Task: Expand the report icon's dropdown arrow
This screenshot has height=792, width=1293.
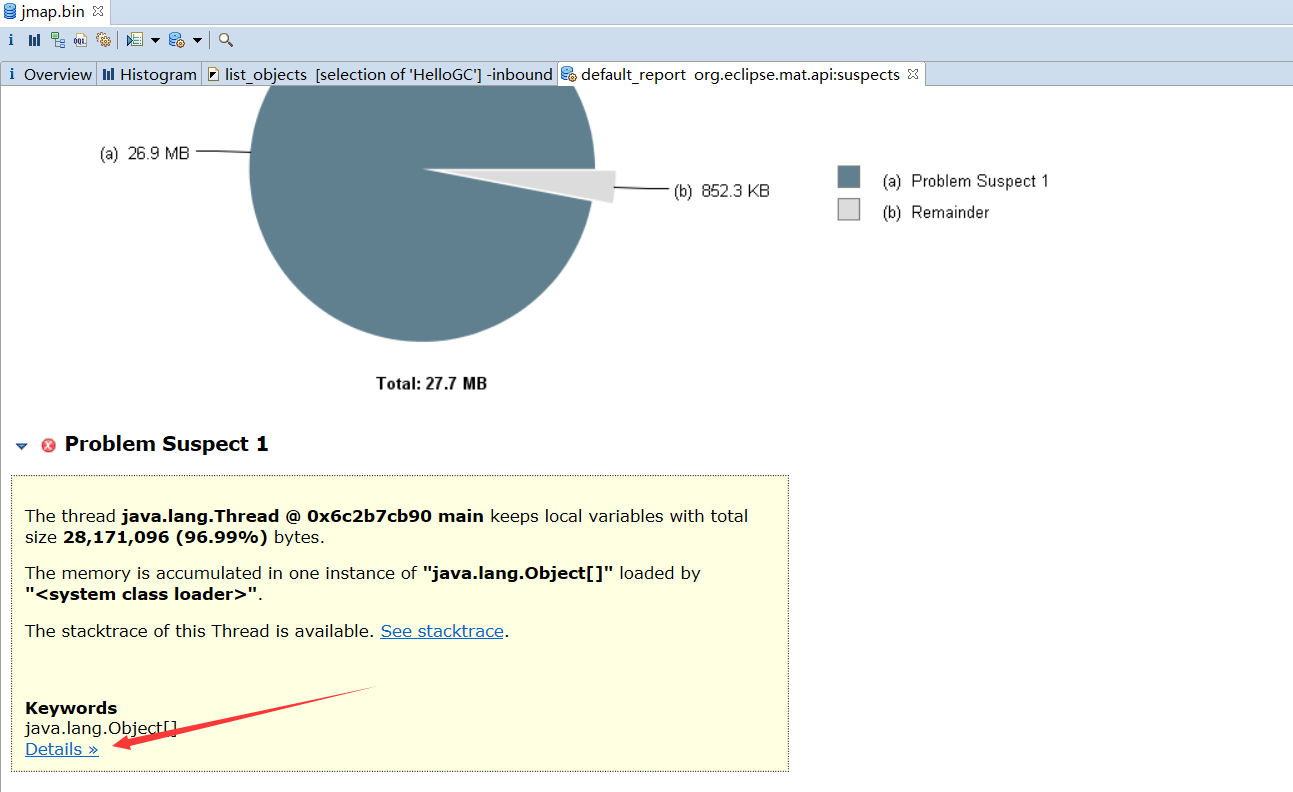Action: tap(197, 41)
